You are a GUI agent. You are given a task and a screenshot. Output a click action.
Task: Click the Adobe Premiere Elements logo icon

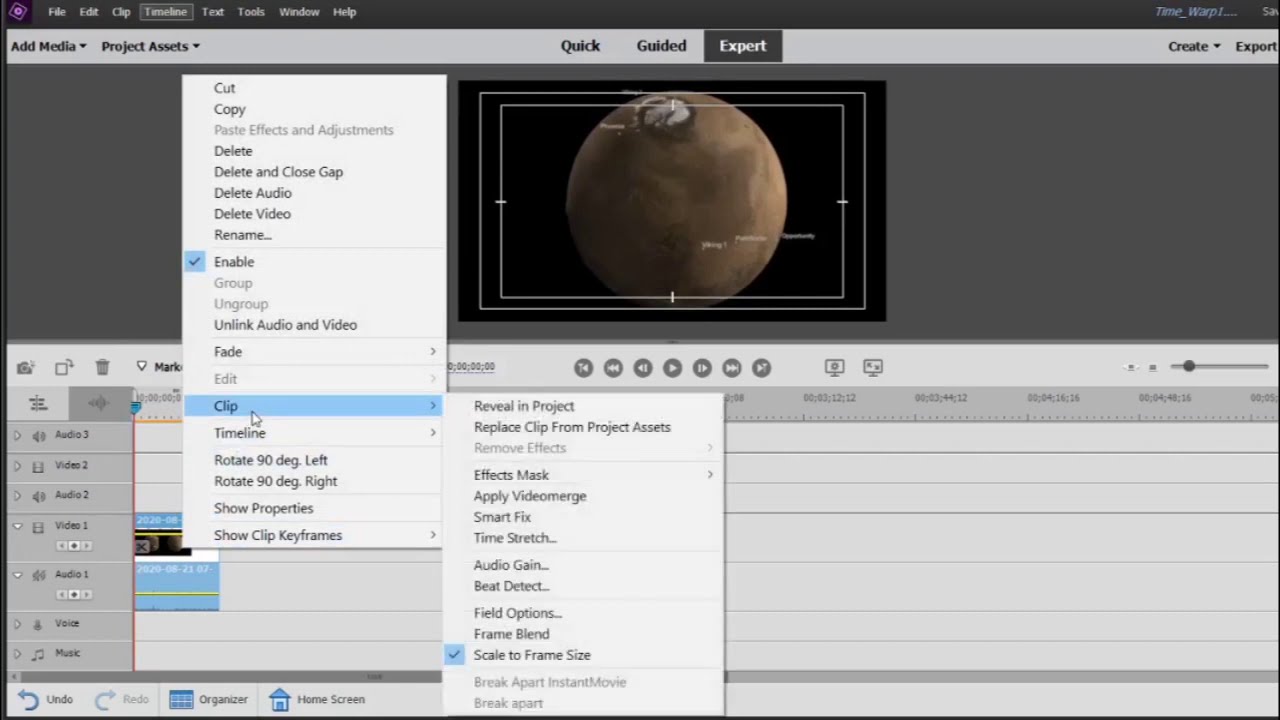18,12
